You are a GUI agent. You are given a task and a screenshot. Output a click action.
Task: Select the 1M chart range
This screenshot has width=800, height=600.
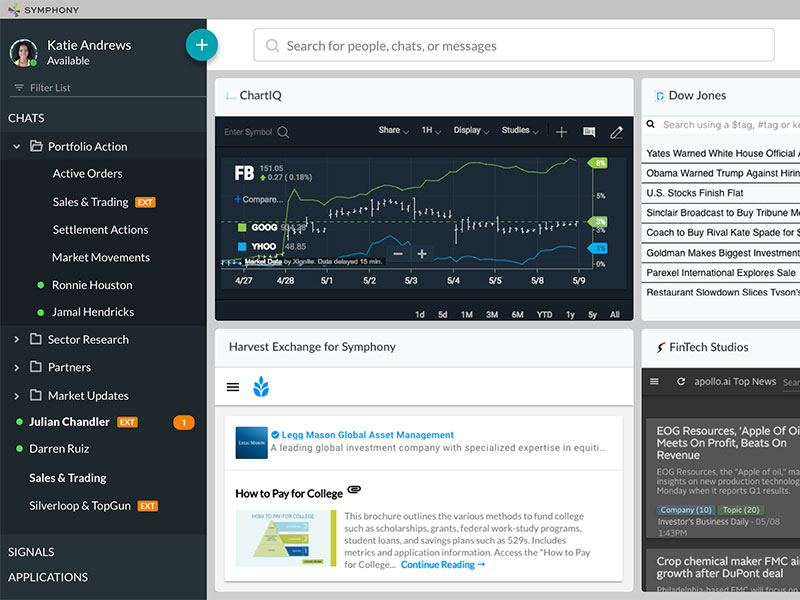coord(467,314)
